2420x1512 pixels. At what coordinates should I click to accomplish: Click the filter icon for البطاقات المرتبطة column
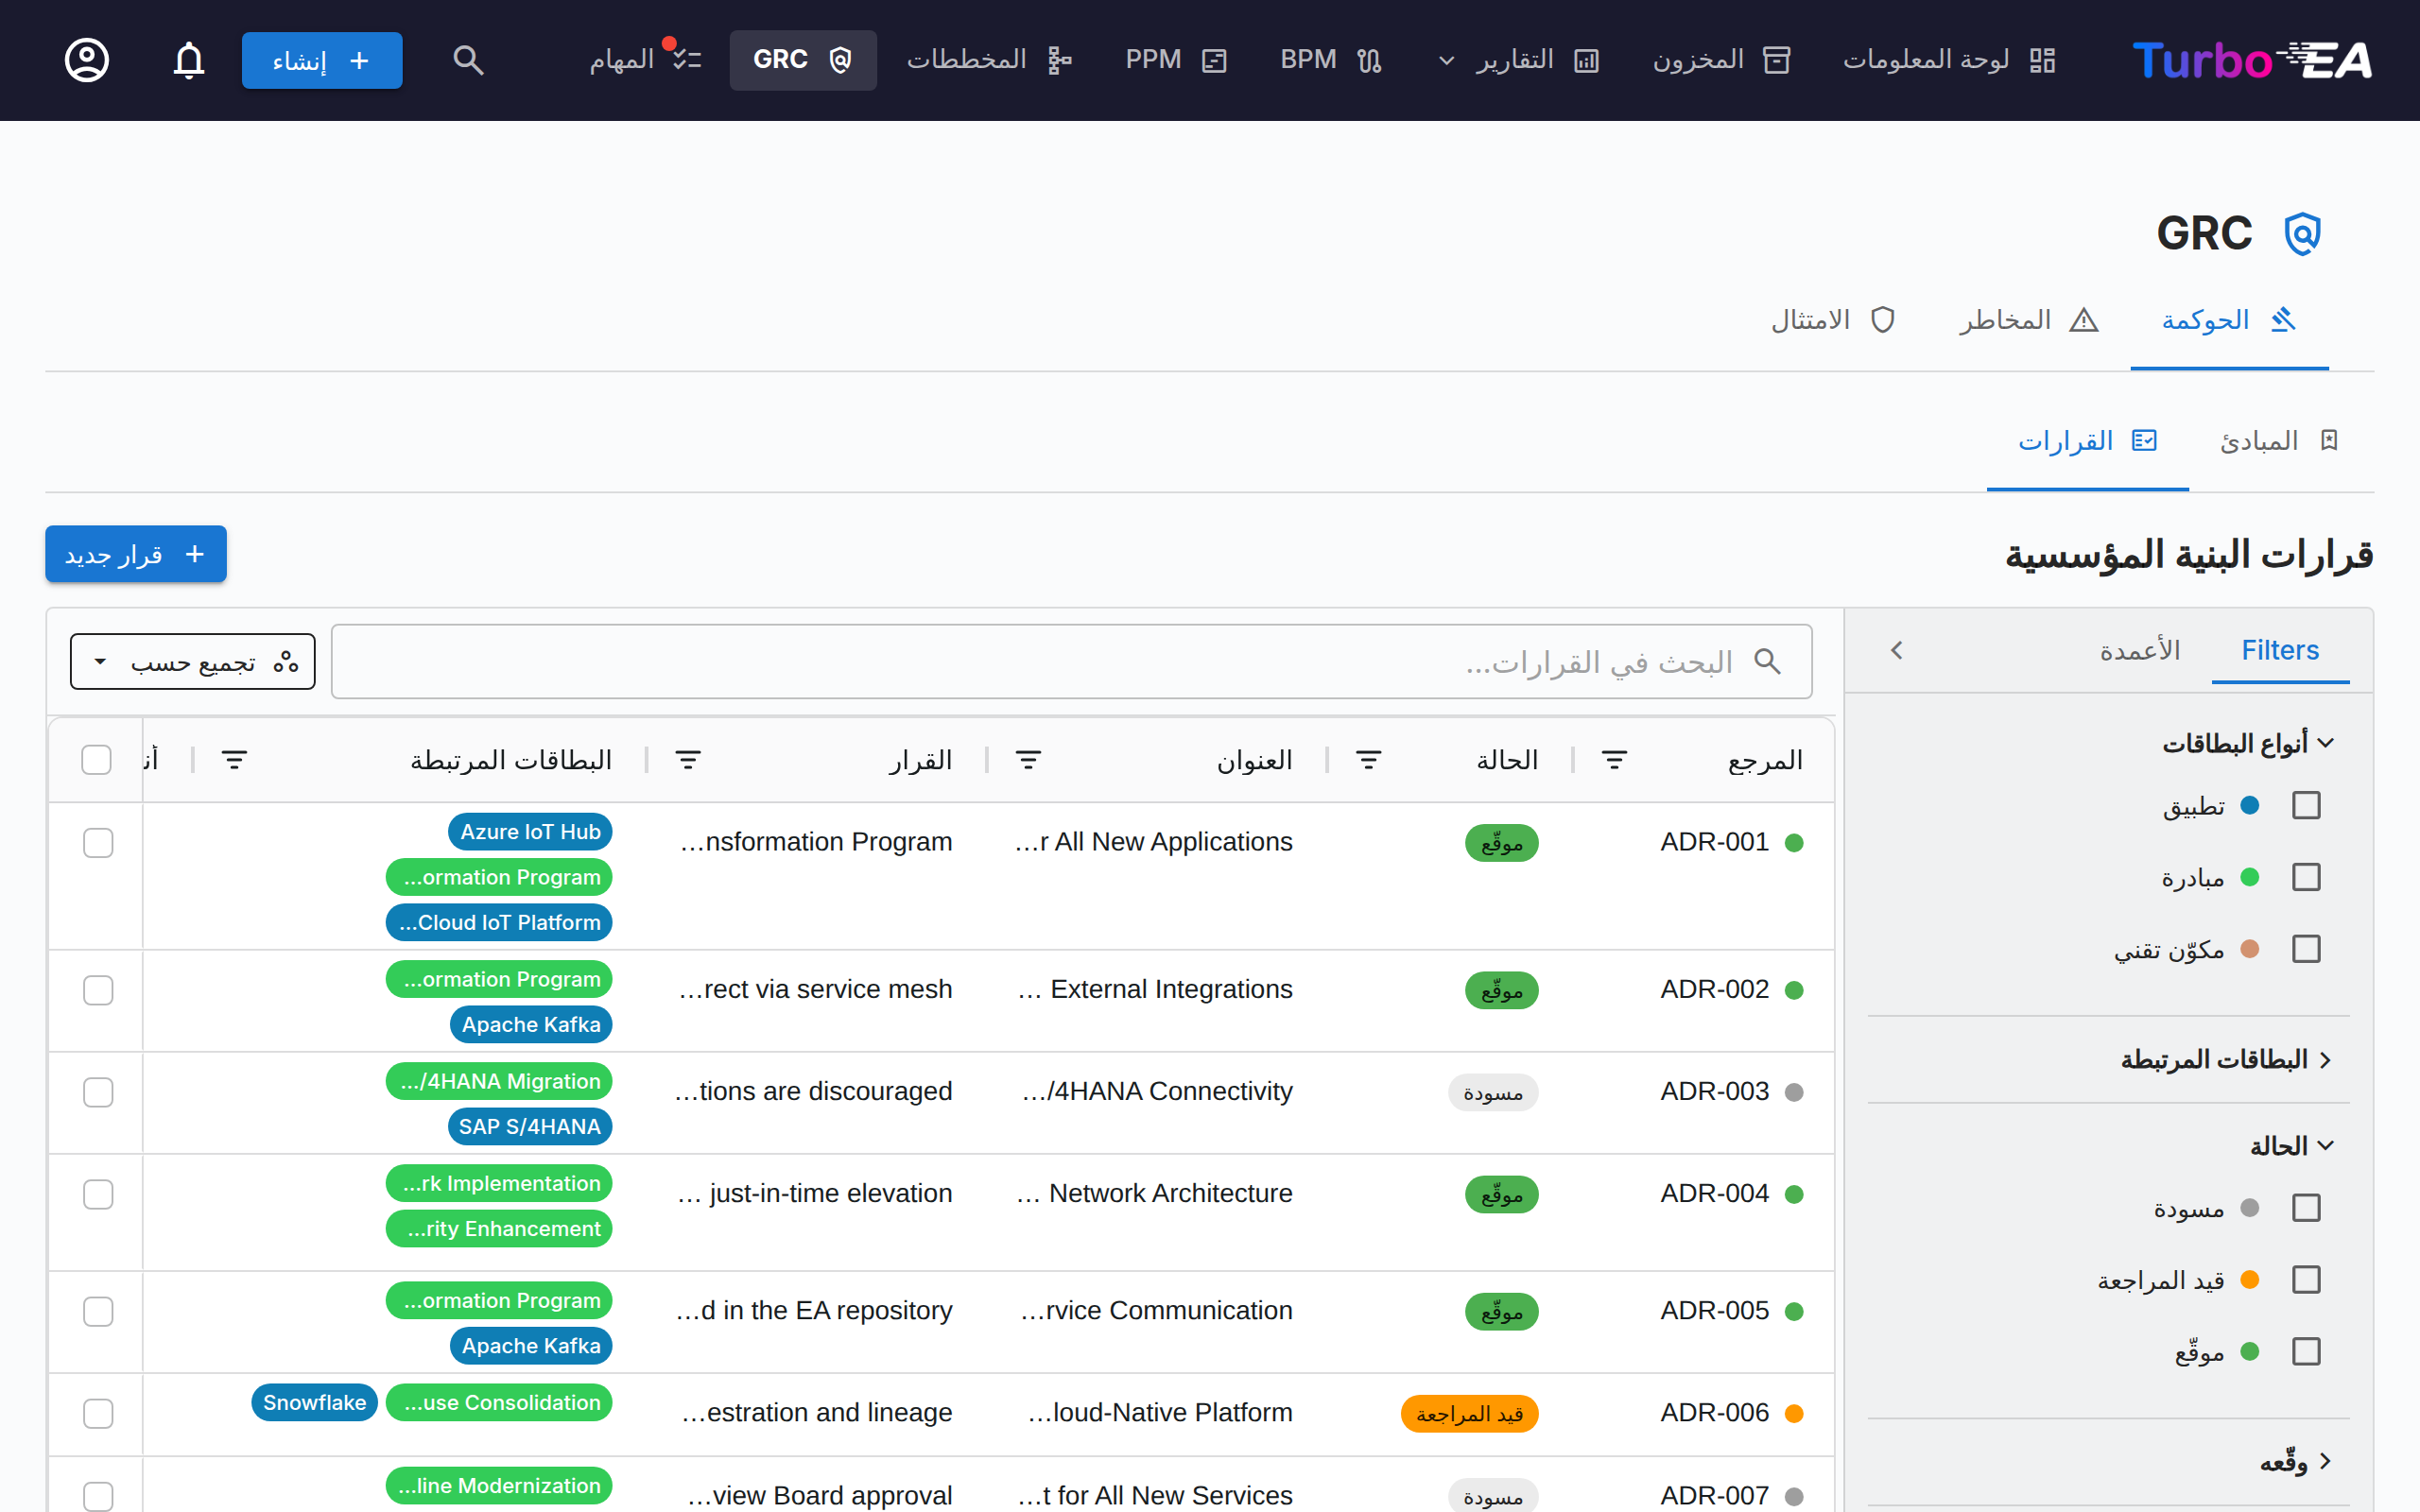coord(234,760)
